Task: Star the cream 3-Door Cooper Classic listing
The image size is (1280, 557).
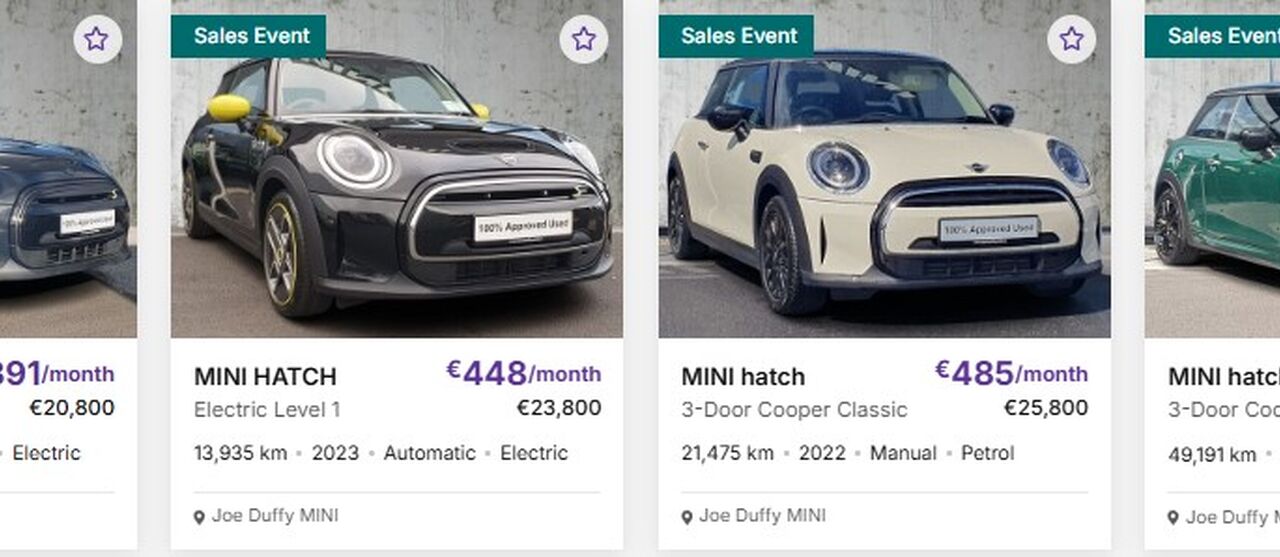Action: 1071,39
